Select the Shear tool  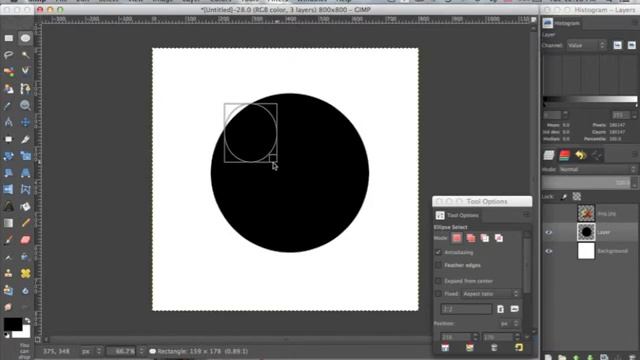tap(9, 173)
